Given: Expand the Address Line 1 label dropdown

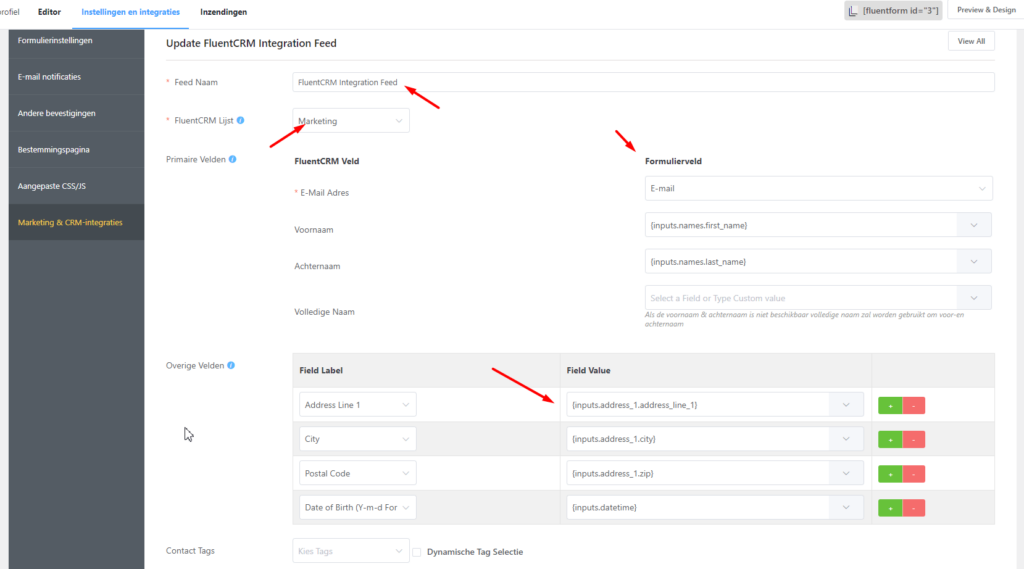Looking at the screenshot, I should tap(357, 405).
